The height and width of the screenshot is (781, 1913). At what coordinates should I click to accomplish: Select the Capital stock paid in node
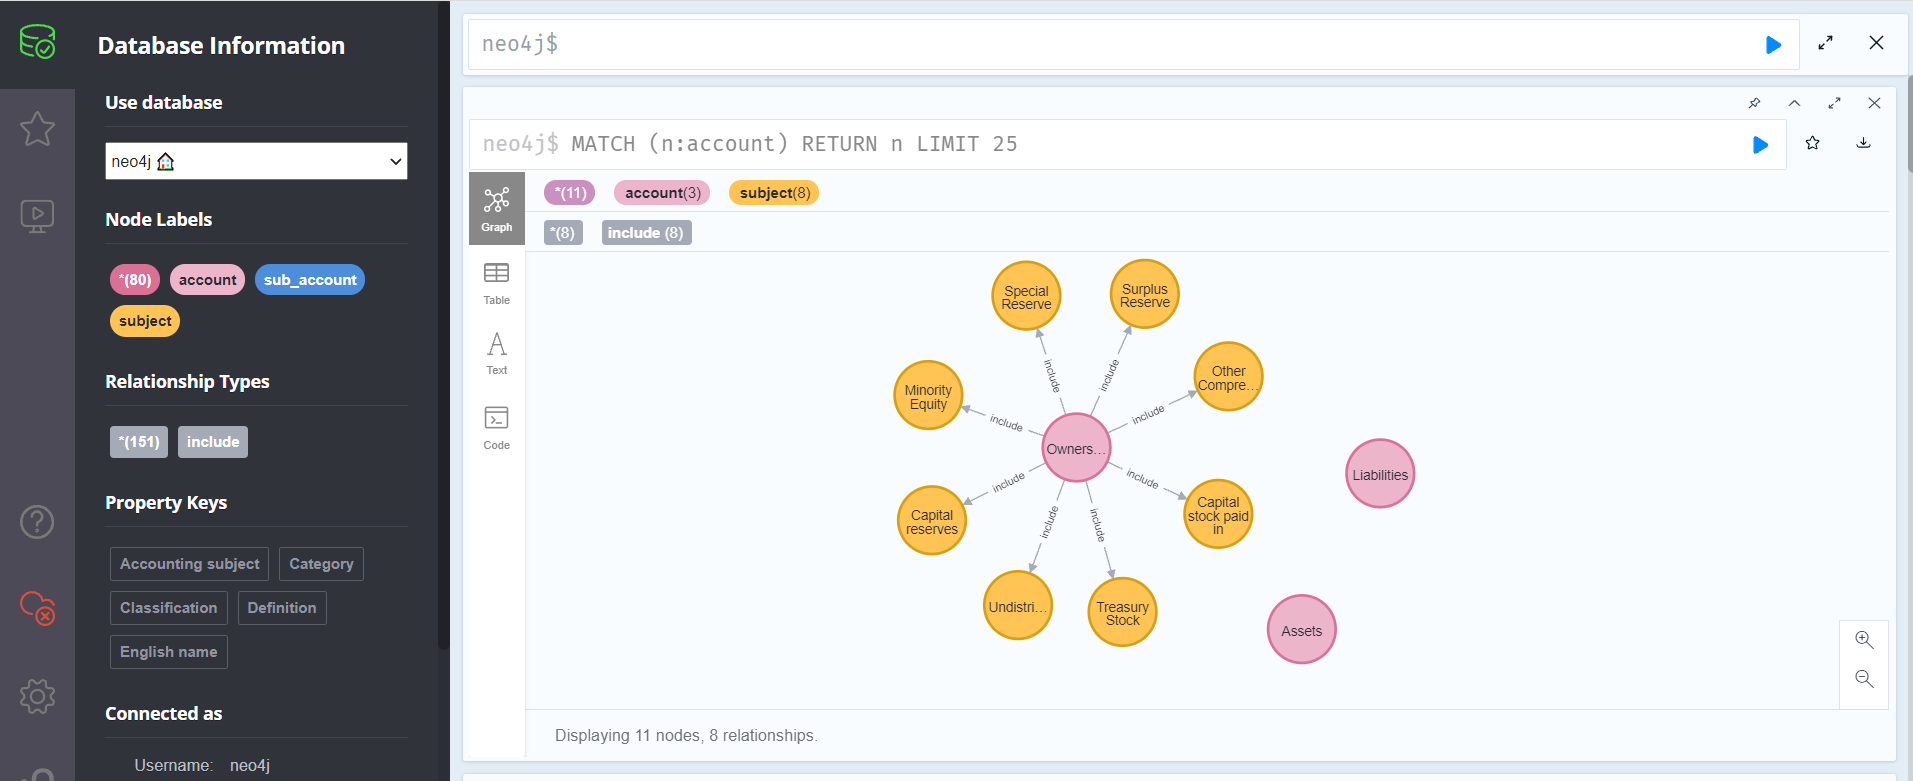pos(1218,515)
